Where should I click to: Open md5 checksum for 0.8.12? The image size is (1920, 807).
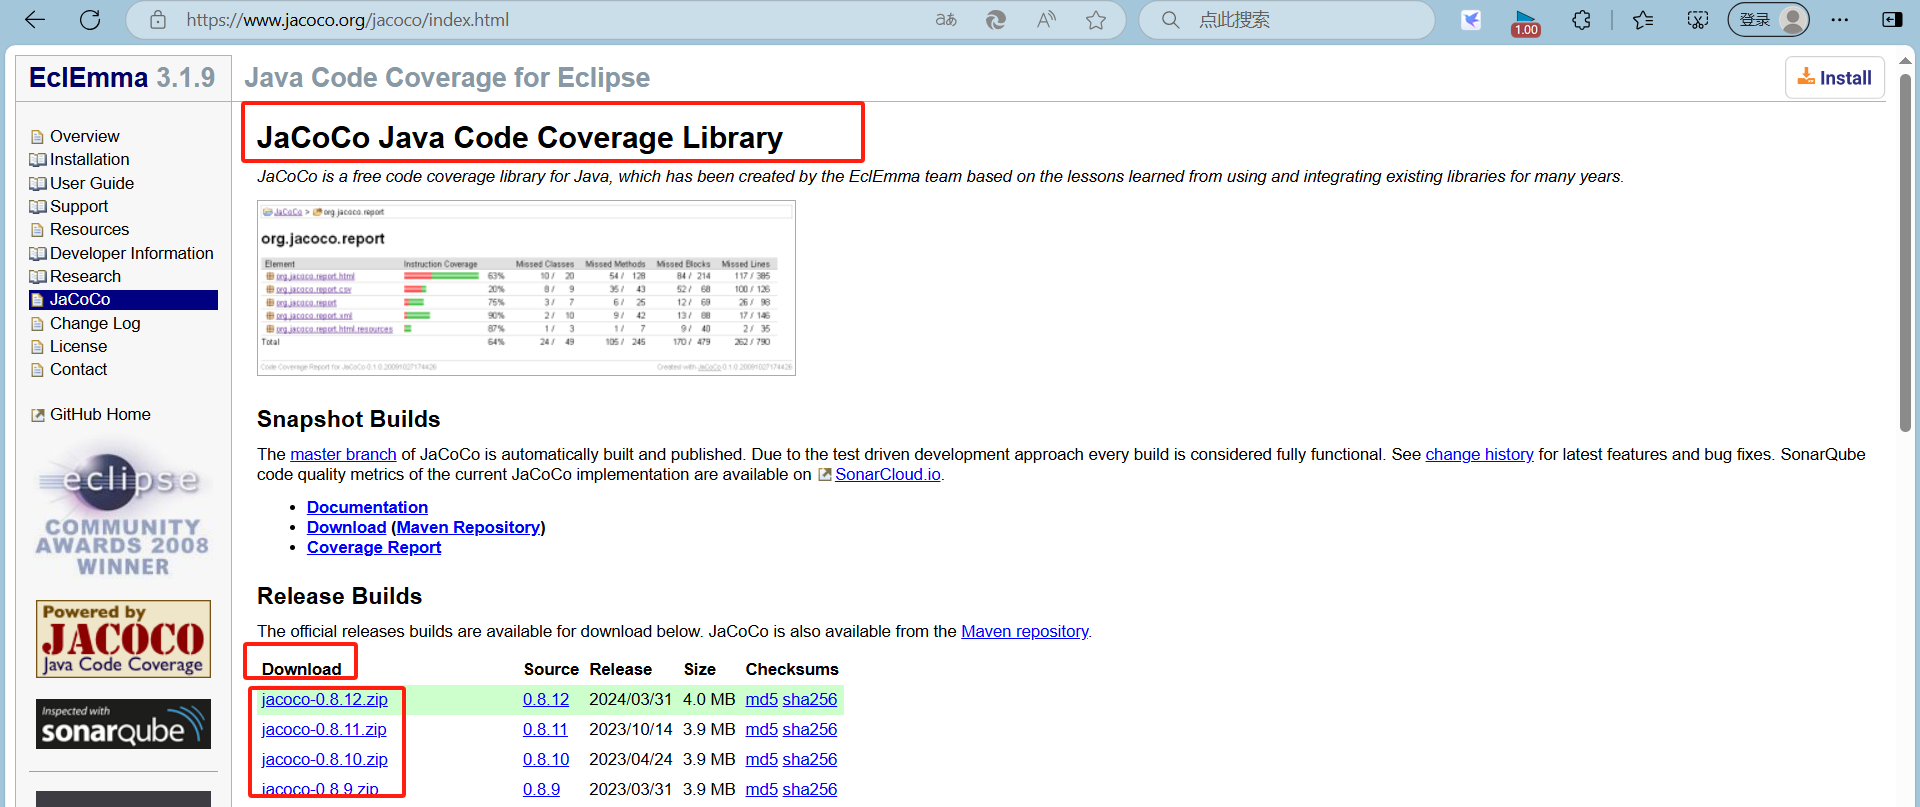click(x=761, y=699)
